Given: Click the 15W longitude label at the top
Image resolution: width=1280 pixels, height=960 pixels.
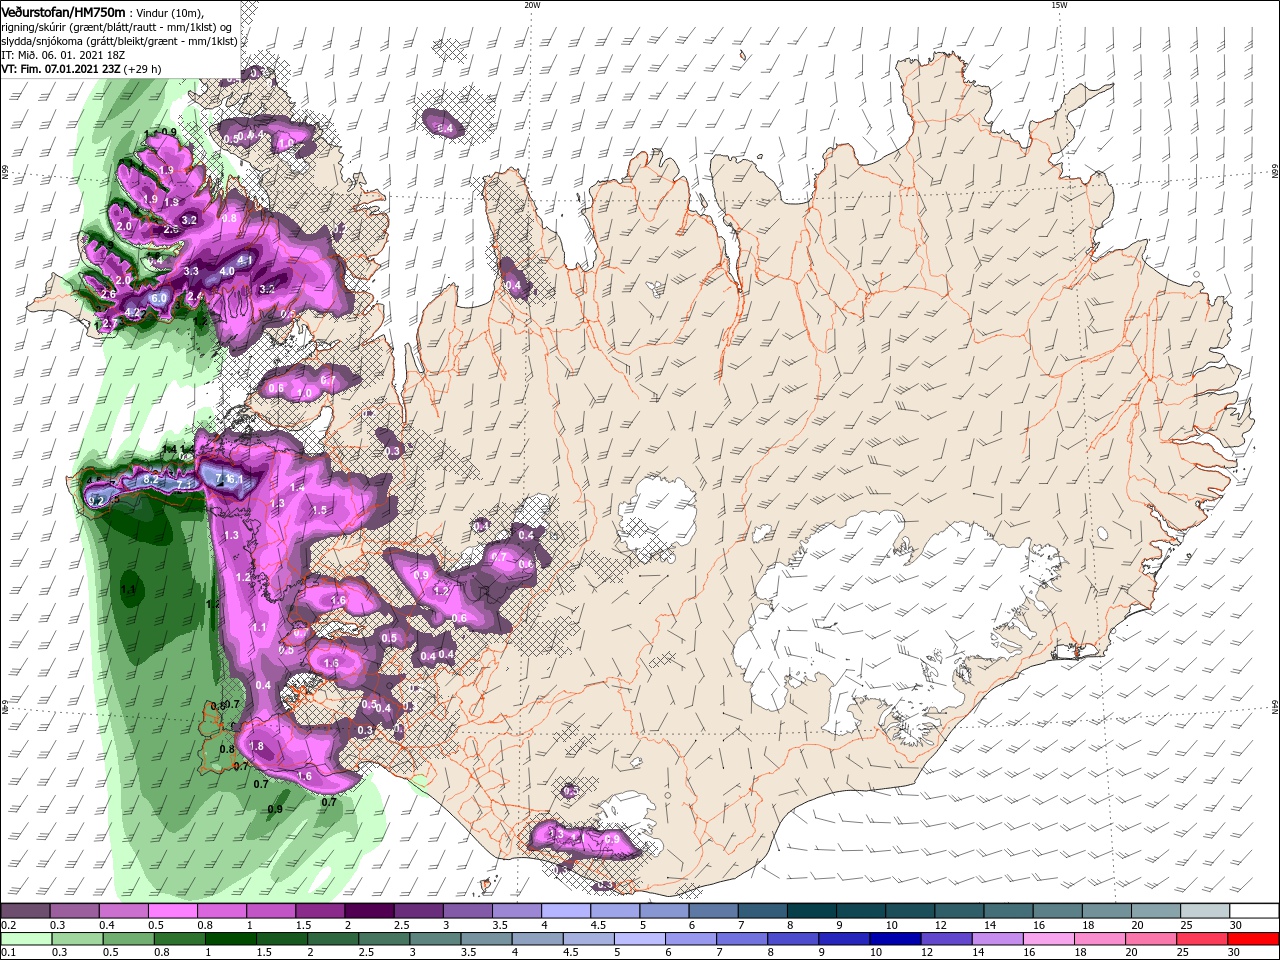Looking at the screenshot, I should (1059, 5).
